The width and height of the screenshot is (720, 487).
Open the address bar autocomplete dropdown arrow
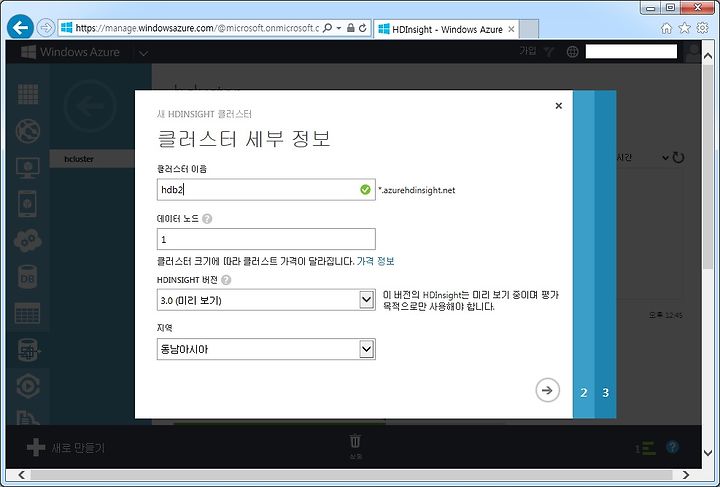pyautogui.click(x=339, y=28)
